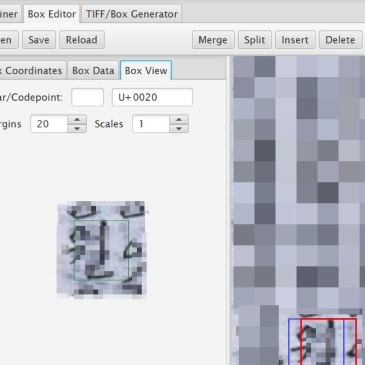365x365 pixels.
Task: Switch to the Box Editor tab
Action: (x=52, y=14)
